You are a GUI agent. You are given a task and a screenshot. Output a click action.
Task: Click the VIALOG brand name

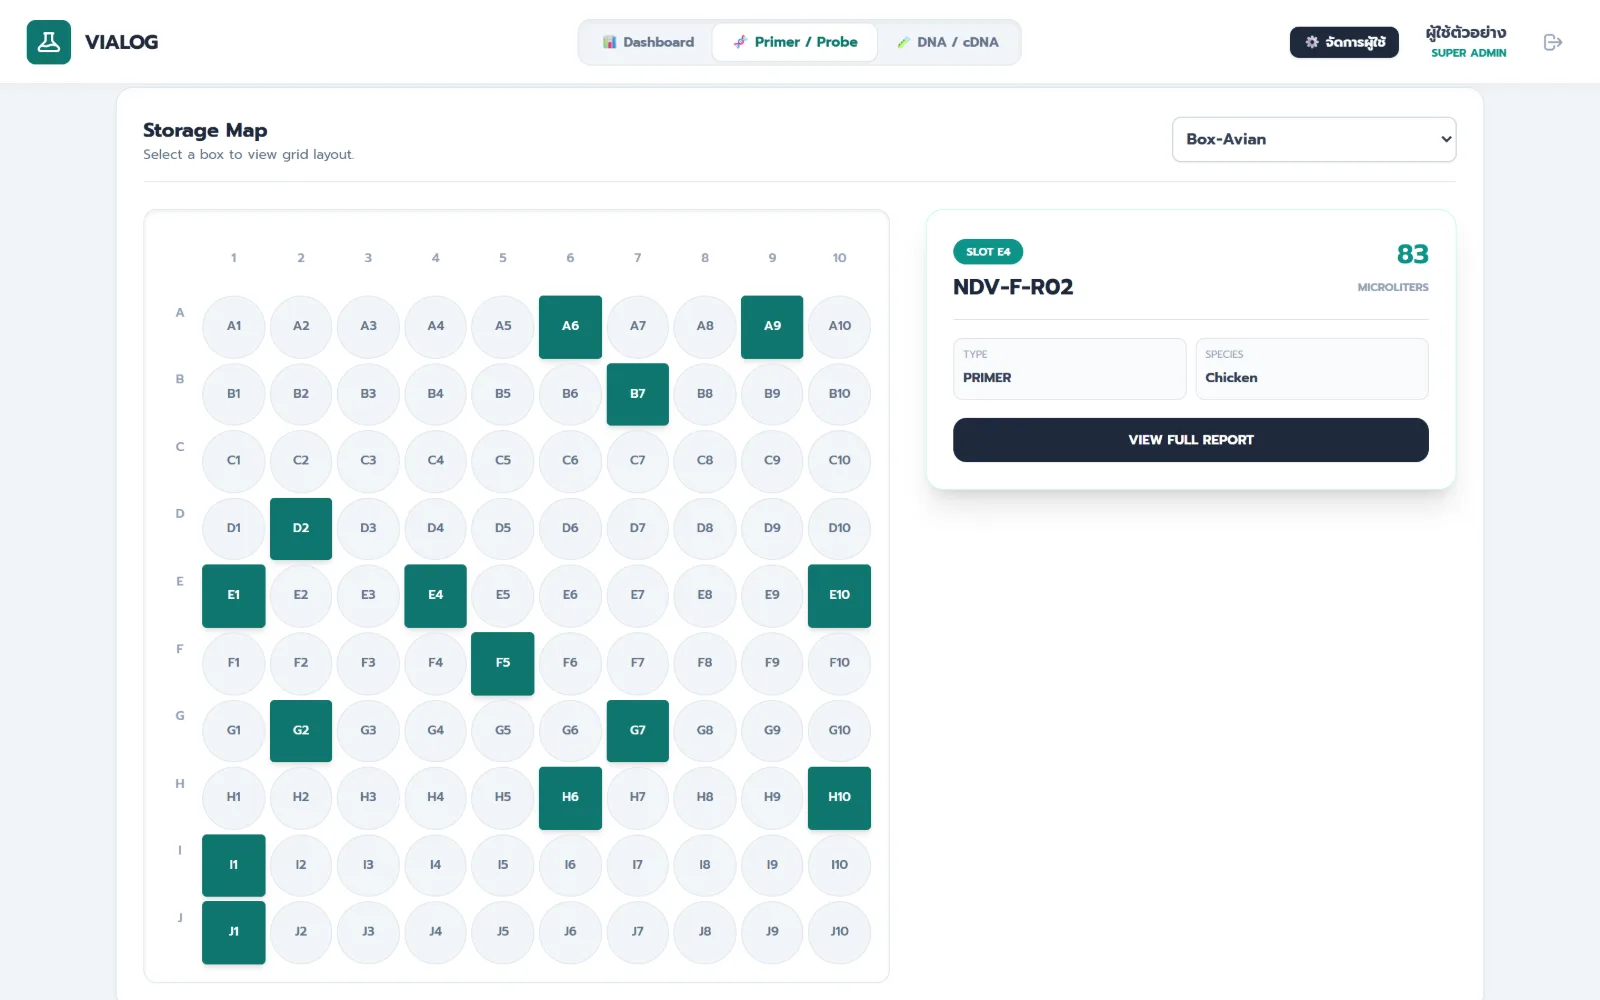pos(121,42)
